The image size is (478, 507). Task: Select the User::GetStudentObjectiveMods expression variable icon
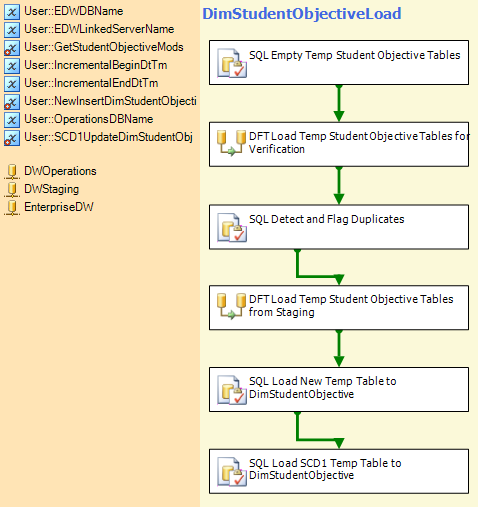12,48
